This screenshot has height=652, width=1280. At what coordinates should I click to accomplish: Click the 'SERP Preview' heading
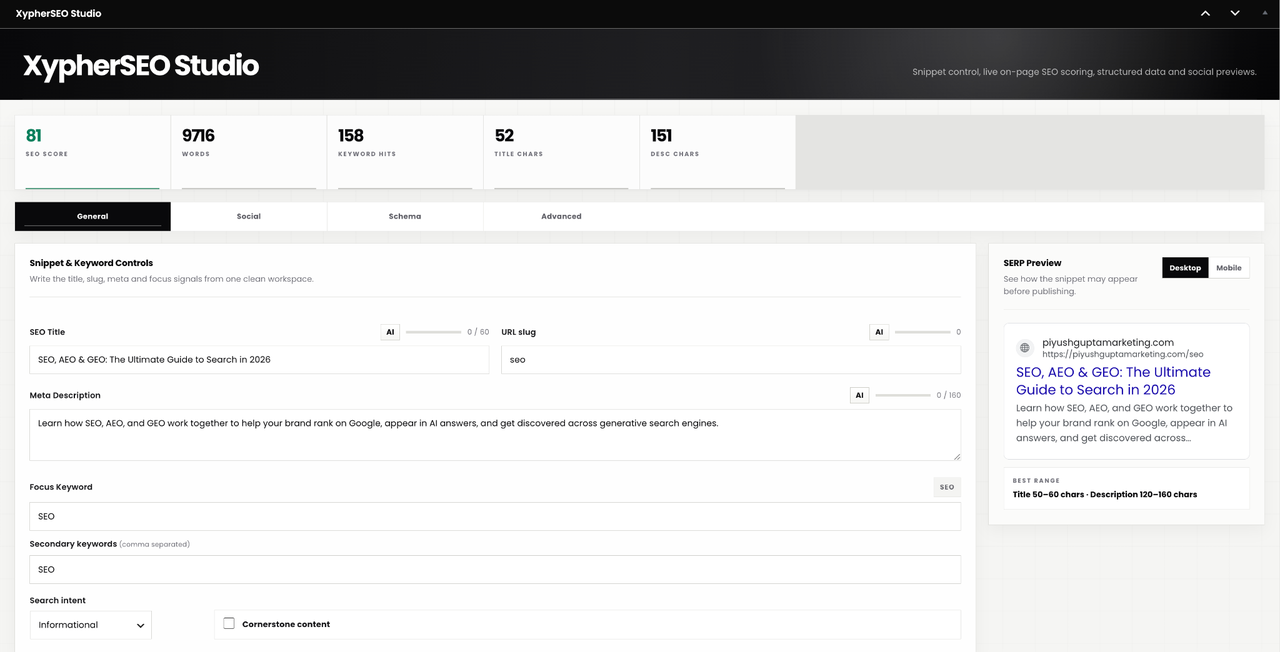tap(1033, 263)
